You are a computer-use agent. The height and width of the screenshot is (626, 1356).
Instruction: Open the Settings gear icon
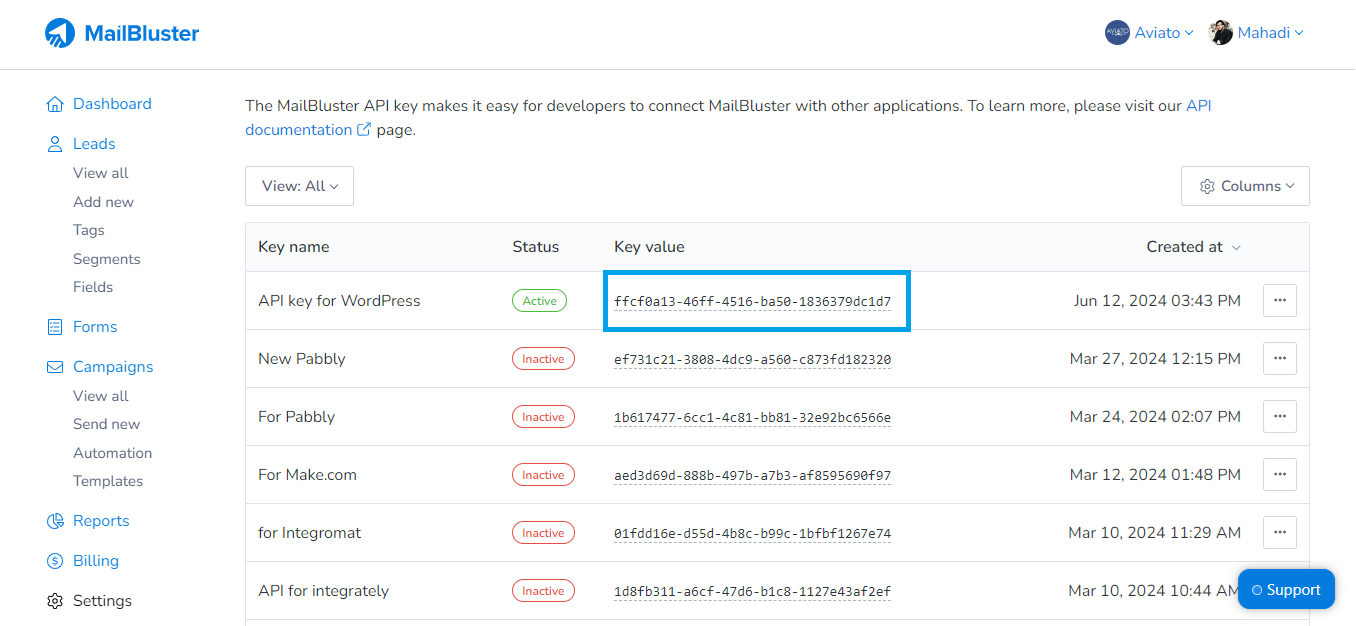55,600
